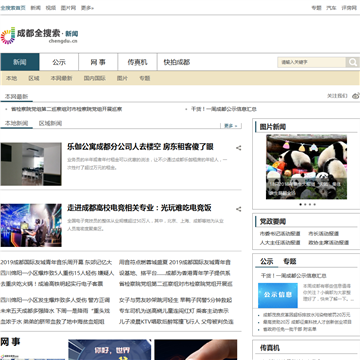The image size is (360, 360).
Task: Select 专题 in the sub navigation bar
Action: pyautogui.click(x=145, y=78)
